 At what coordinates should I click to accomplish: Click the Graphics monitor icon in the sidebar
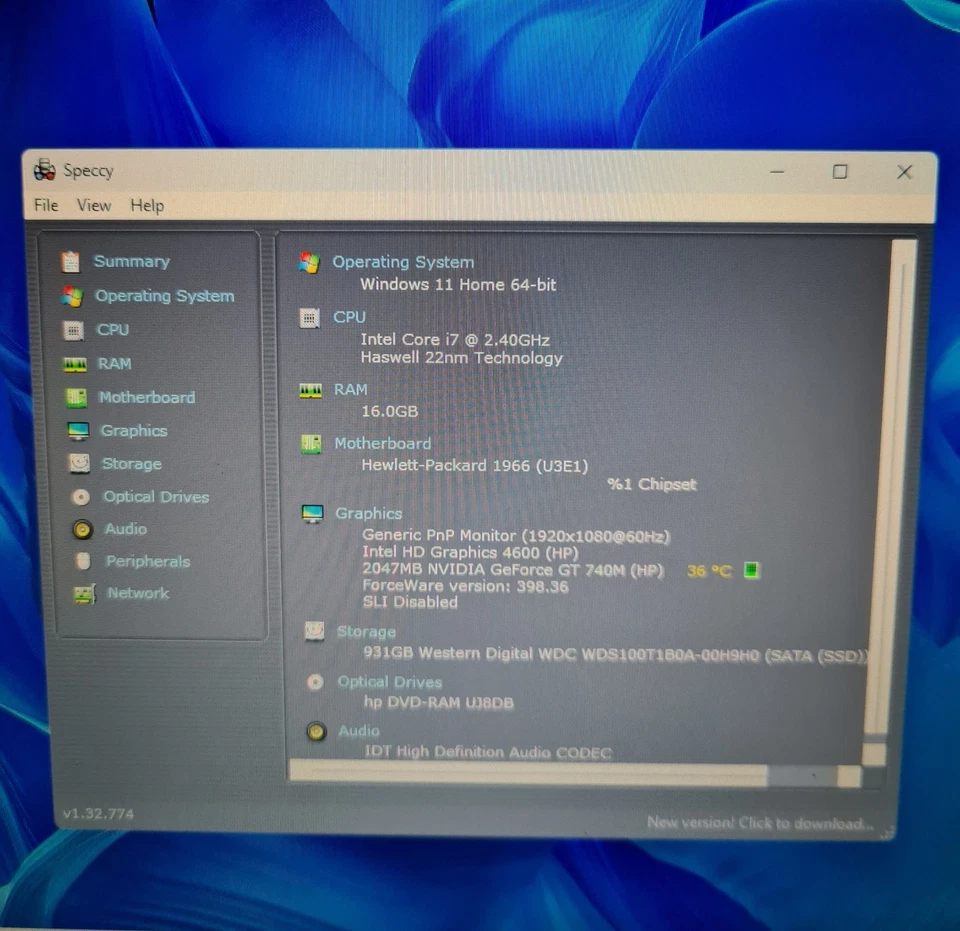(x=80, y=431)
